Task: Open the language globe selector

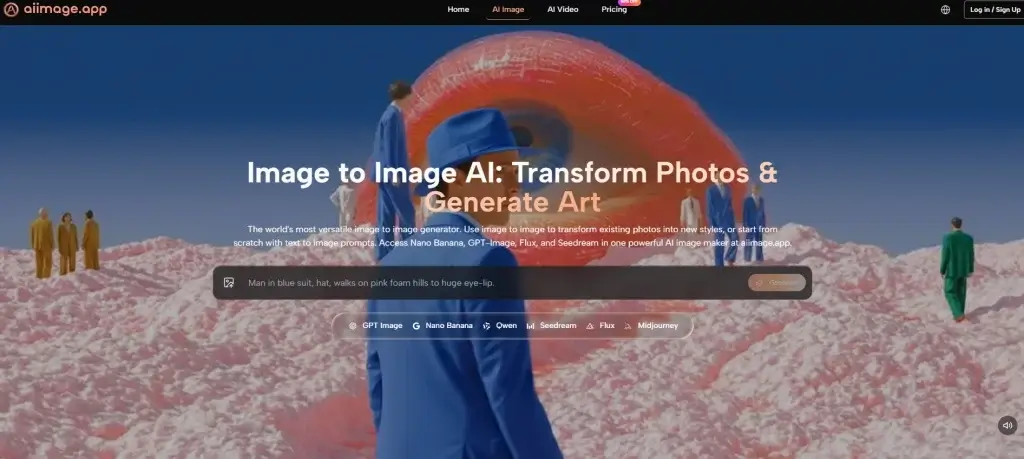Action: pos(945,10)
